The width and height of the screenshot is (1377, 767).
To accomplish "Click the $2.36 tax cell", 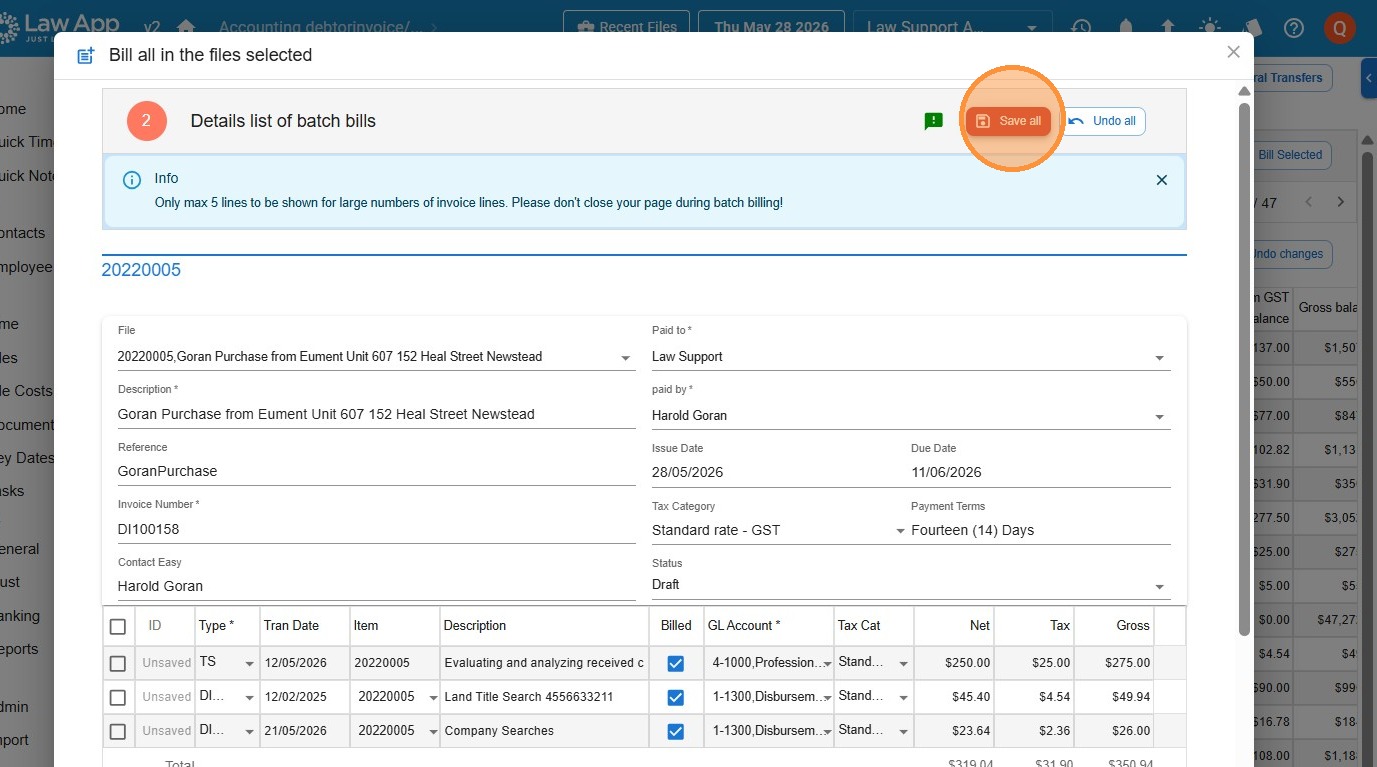I will point(1034,731).
